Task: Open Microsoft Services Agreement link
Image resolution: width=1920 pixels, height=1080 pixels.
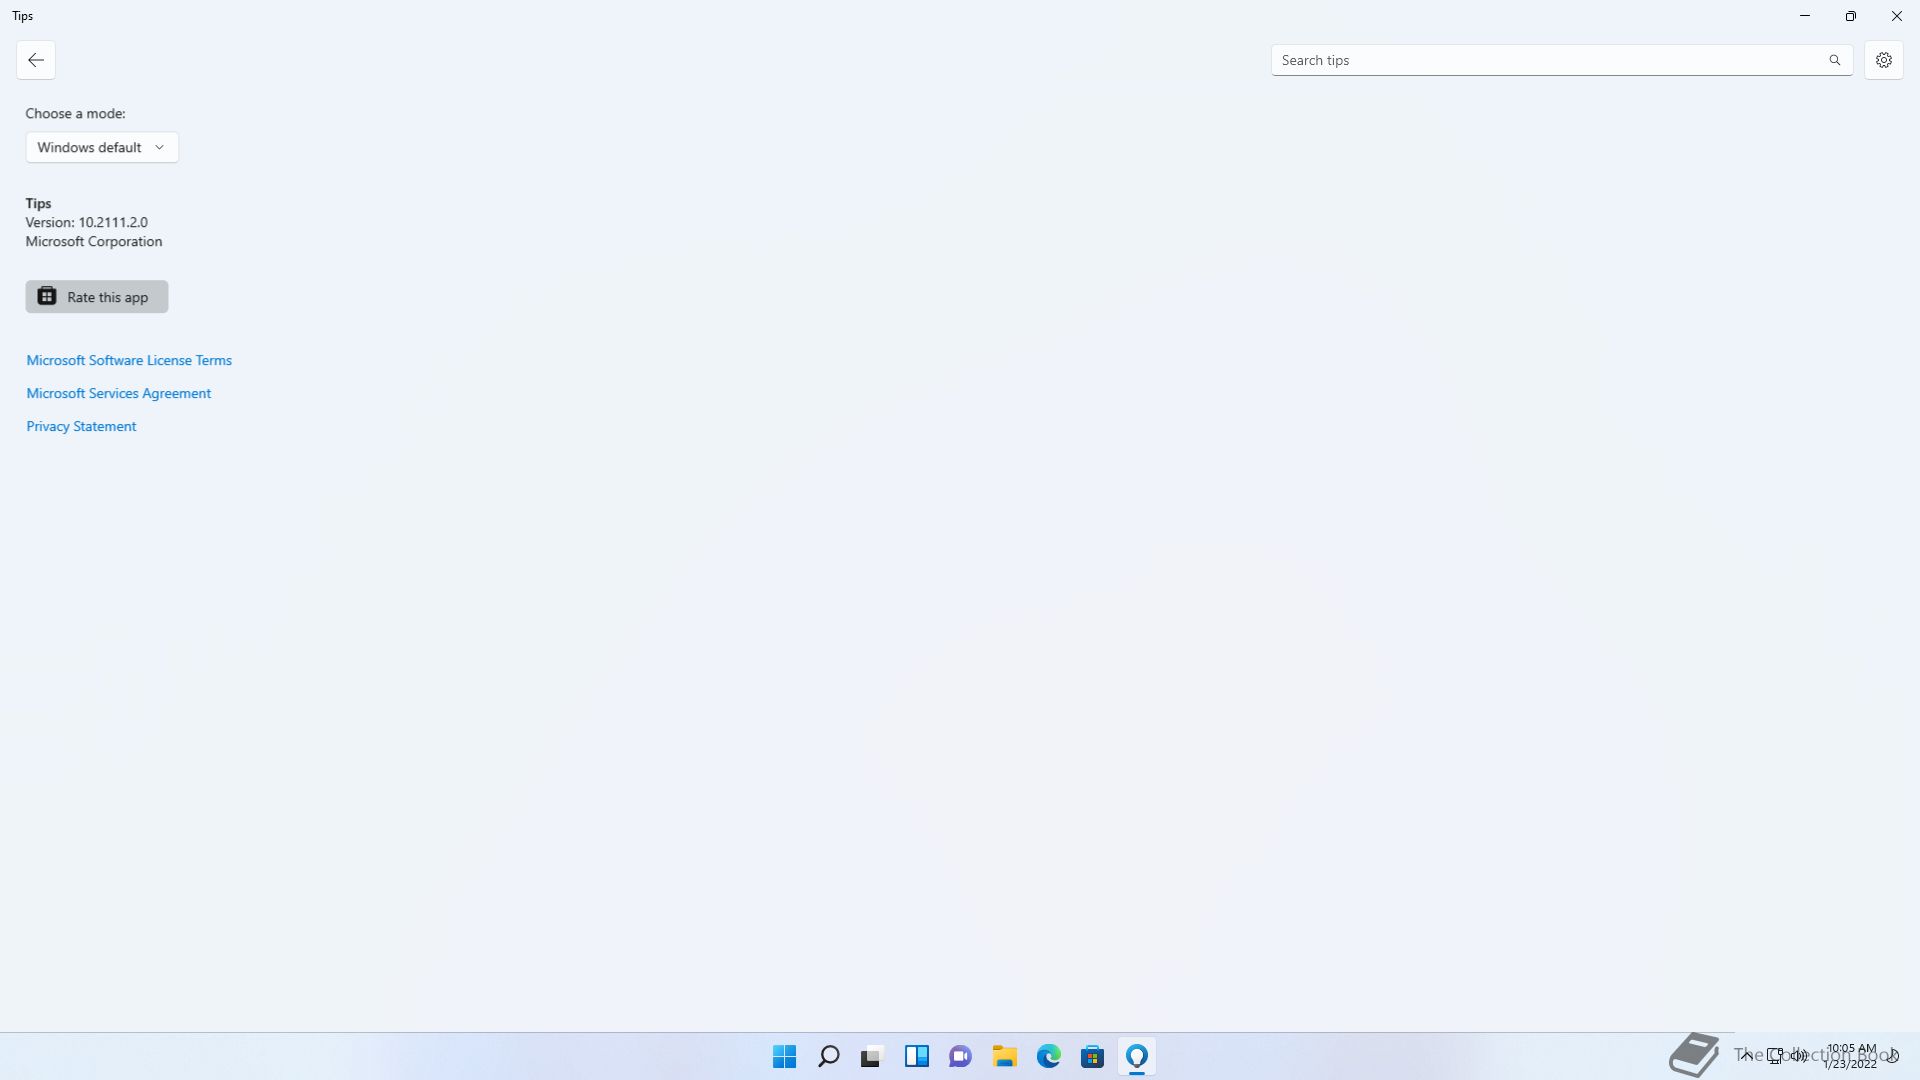Action: pyautogui.click(x=119, y=393)
